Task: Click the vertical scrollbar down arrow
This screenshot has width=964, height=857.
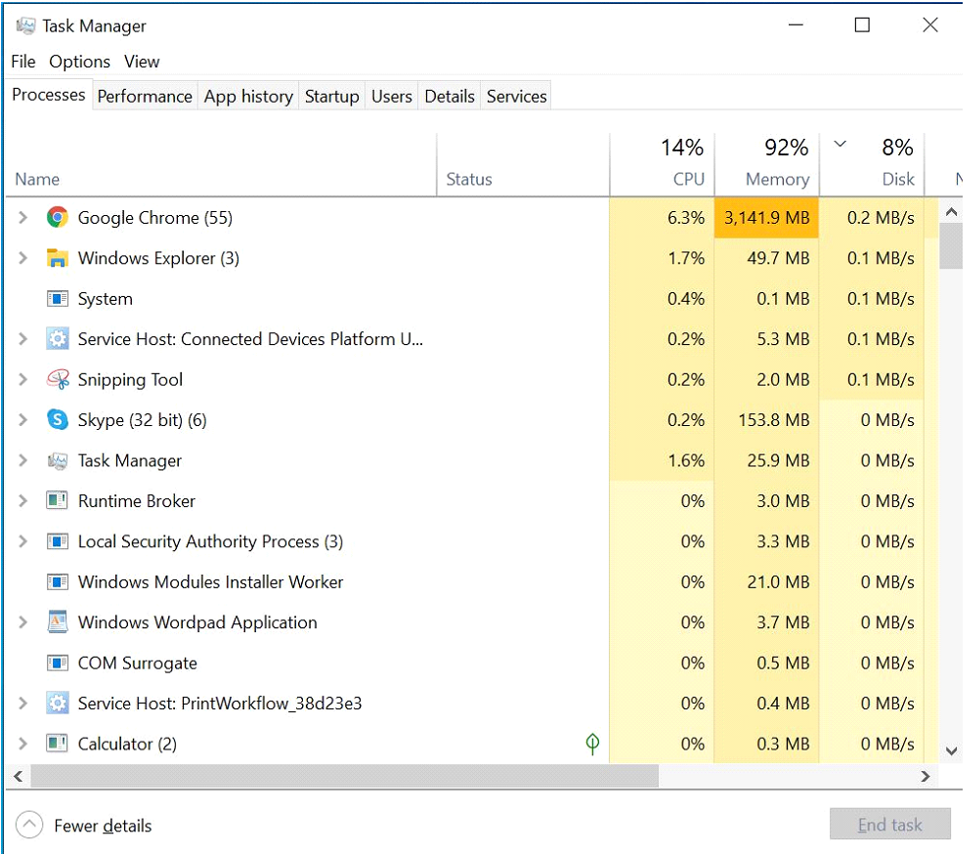Action: 951,751
